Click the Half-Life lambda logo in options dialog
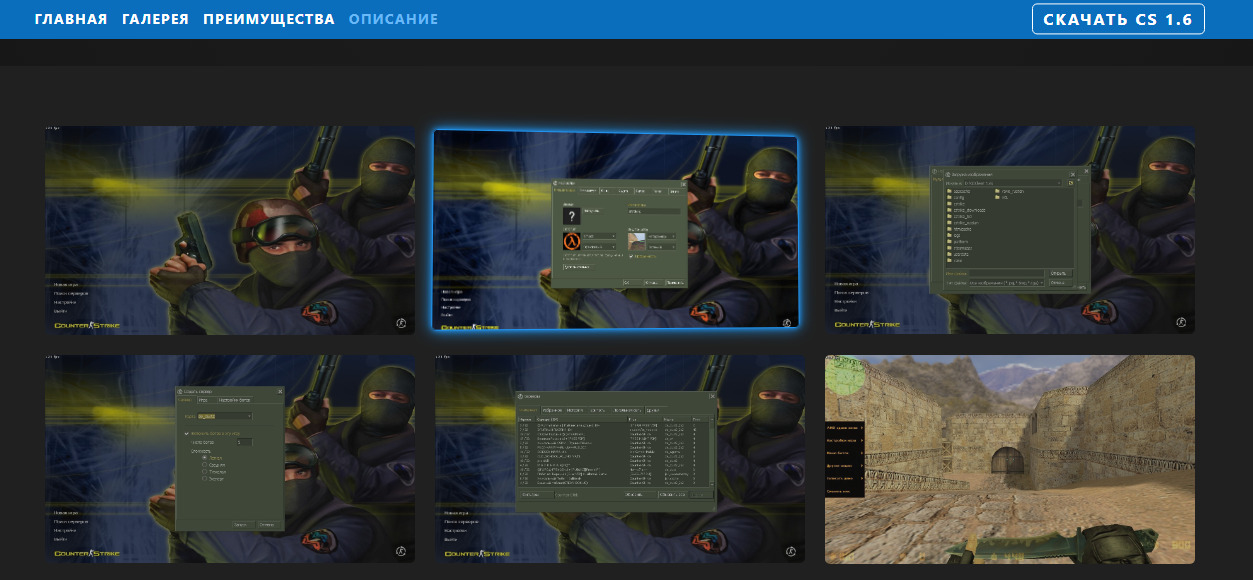Screen dimensions: 1253x580 point(571,242)
